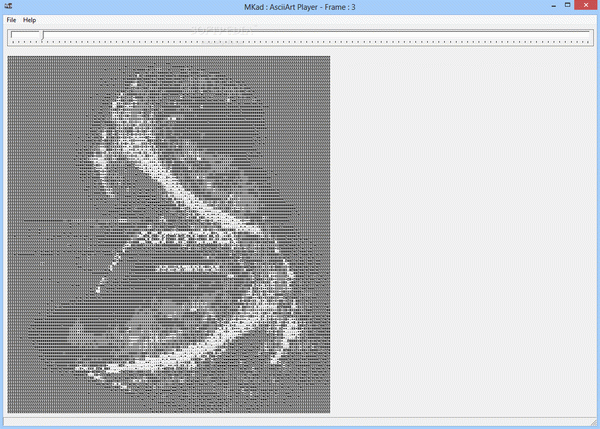Maximize the AsciiArt Player window

point(567,5)
